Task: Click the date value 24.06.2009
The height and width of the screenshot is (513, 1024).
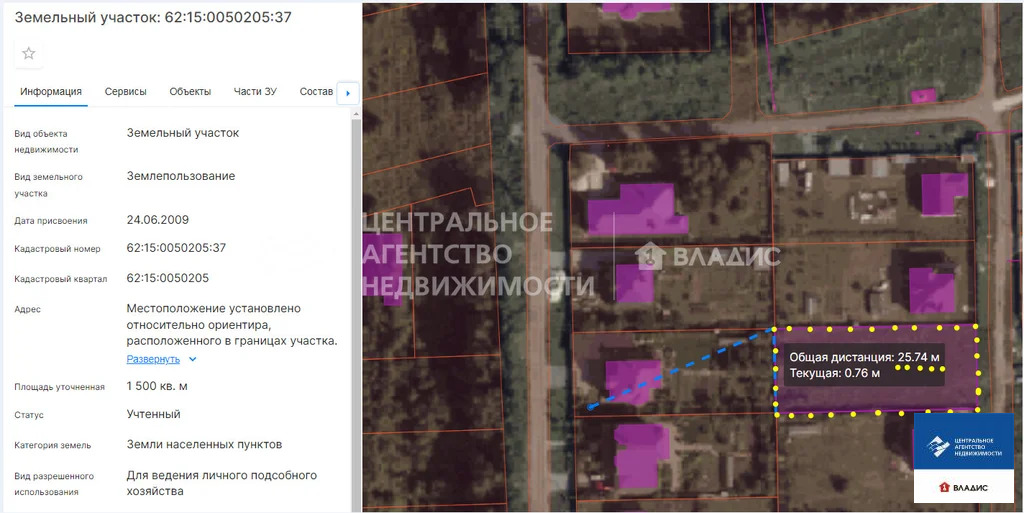Action: coord(157,220)
